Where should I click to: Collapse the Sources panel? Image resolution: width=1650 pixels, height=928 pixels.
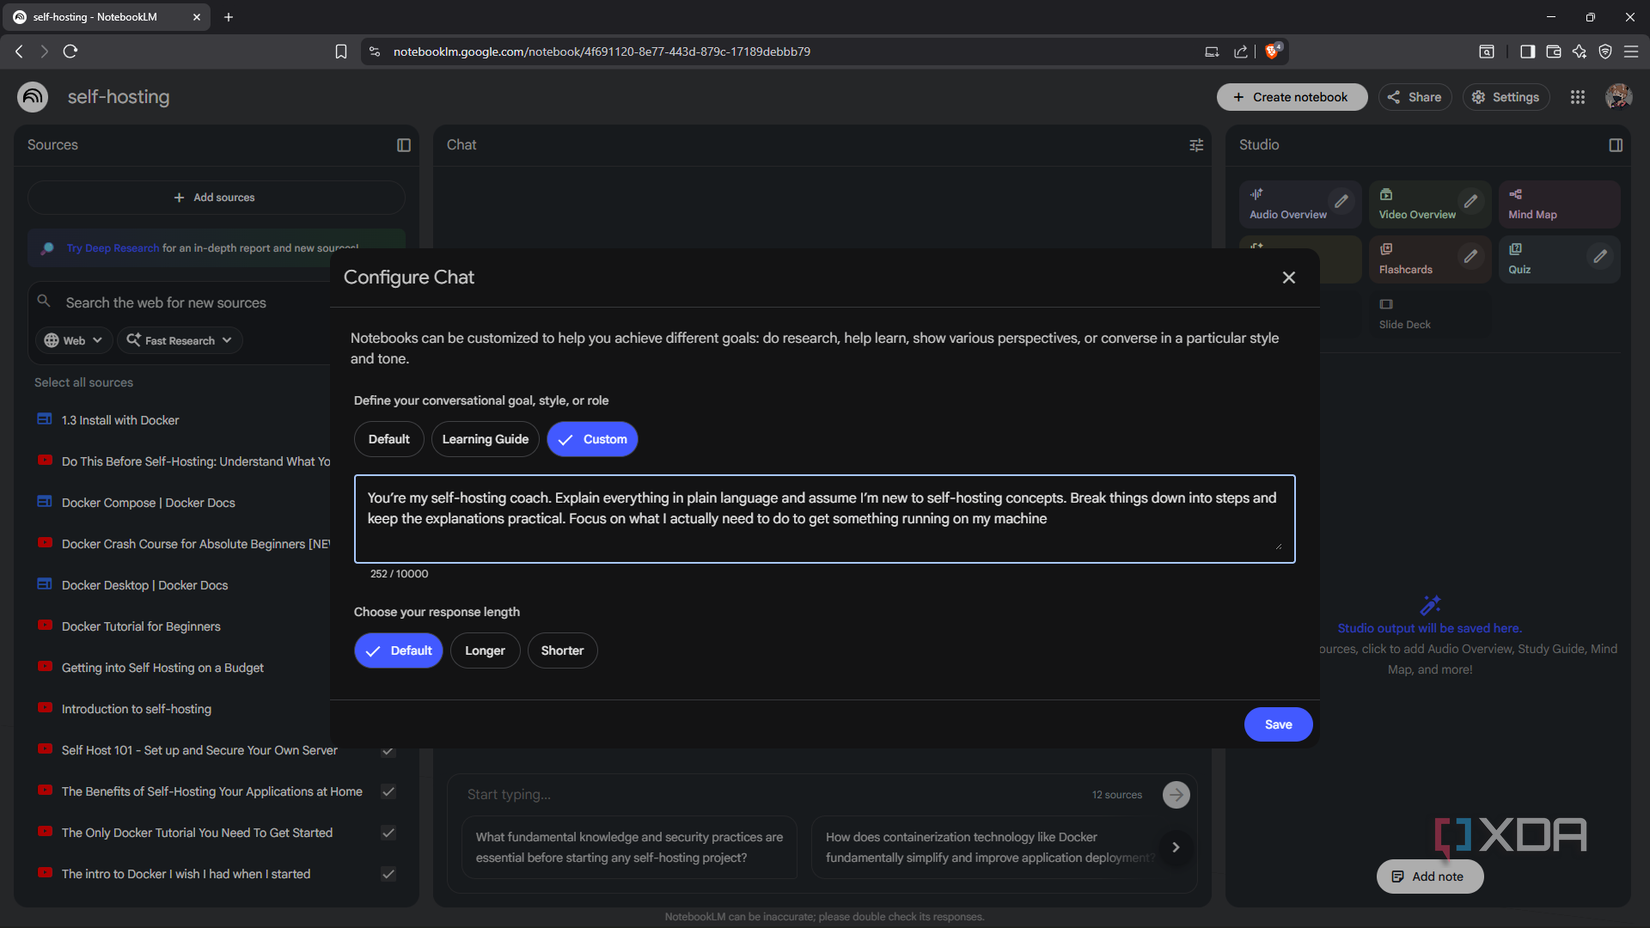tap(403, 145)
